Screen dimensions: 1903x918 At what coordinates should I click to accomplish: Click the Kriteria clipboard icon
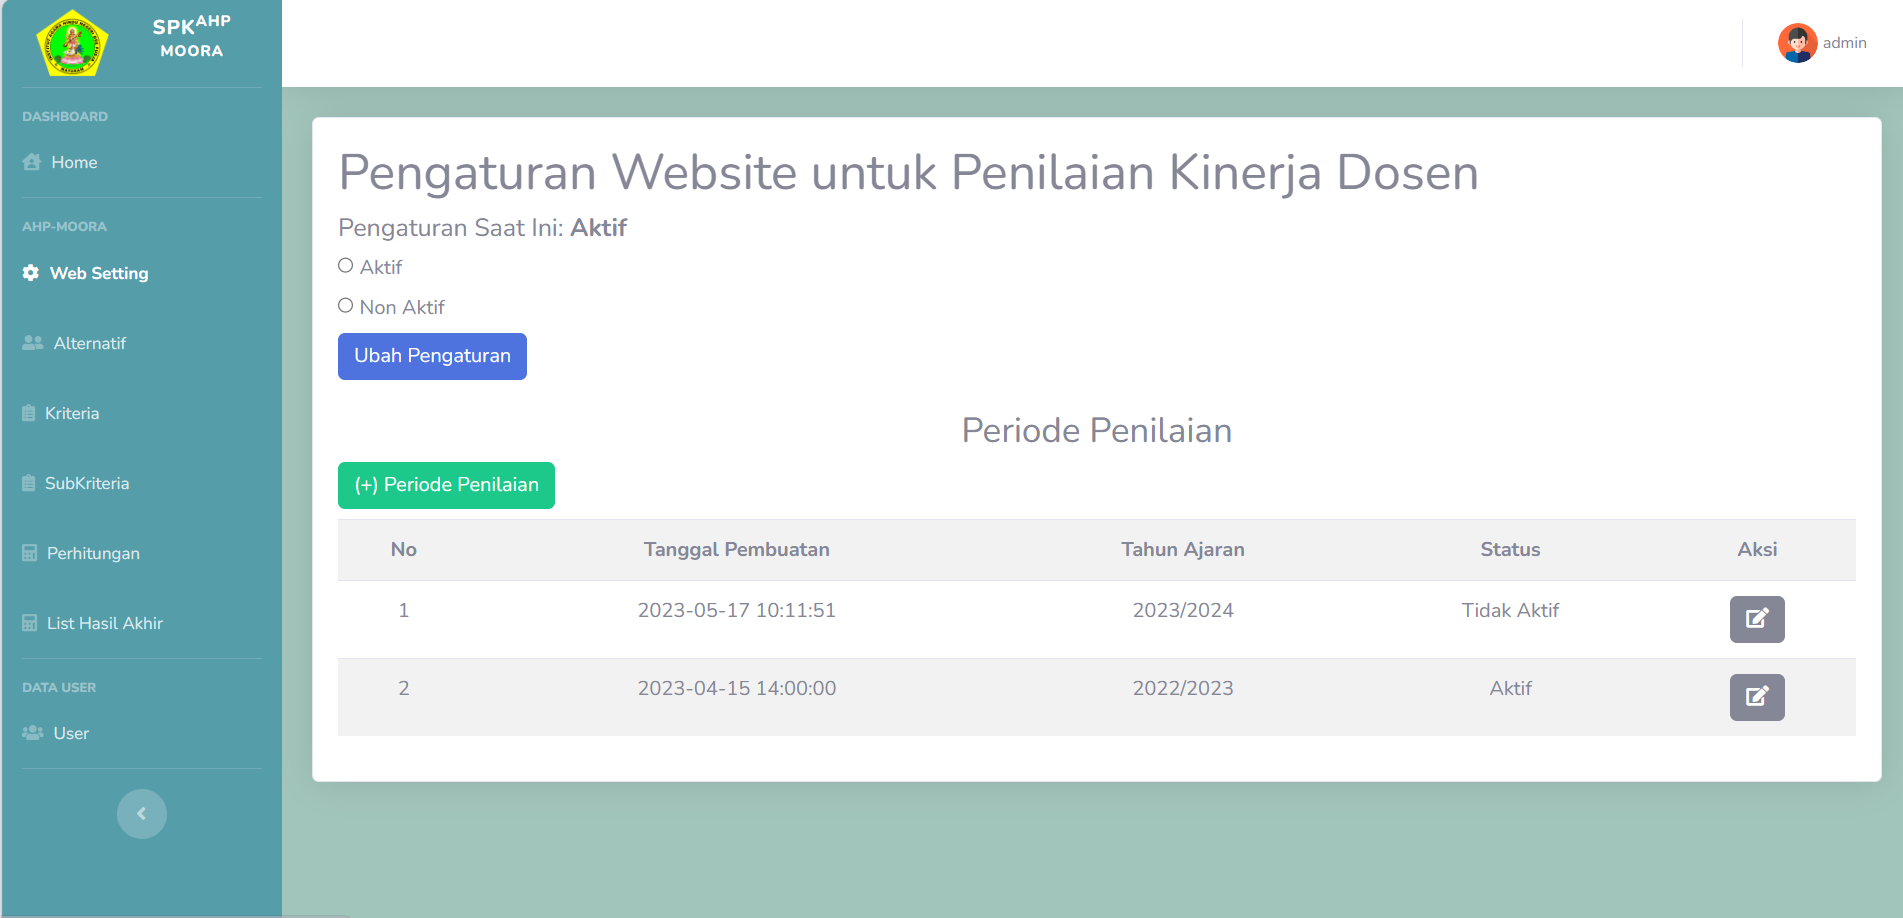29,413
